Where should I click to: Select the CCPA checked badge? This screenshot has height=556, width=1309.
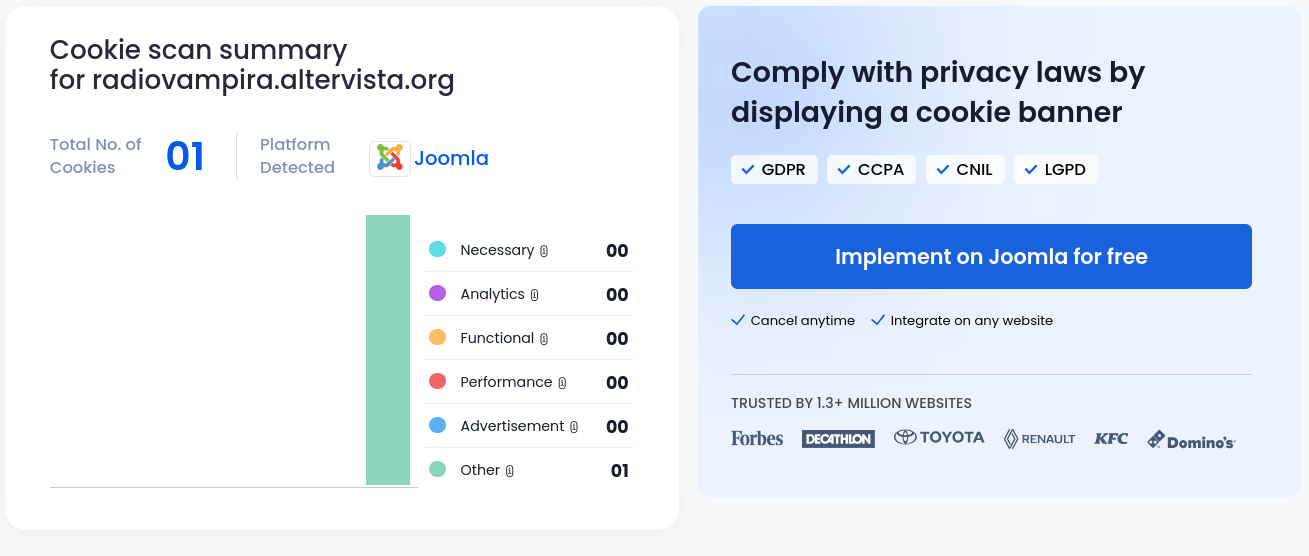point(870,170)
